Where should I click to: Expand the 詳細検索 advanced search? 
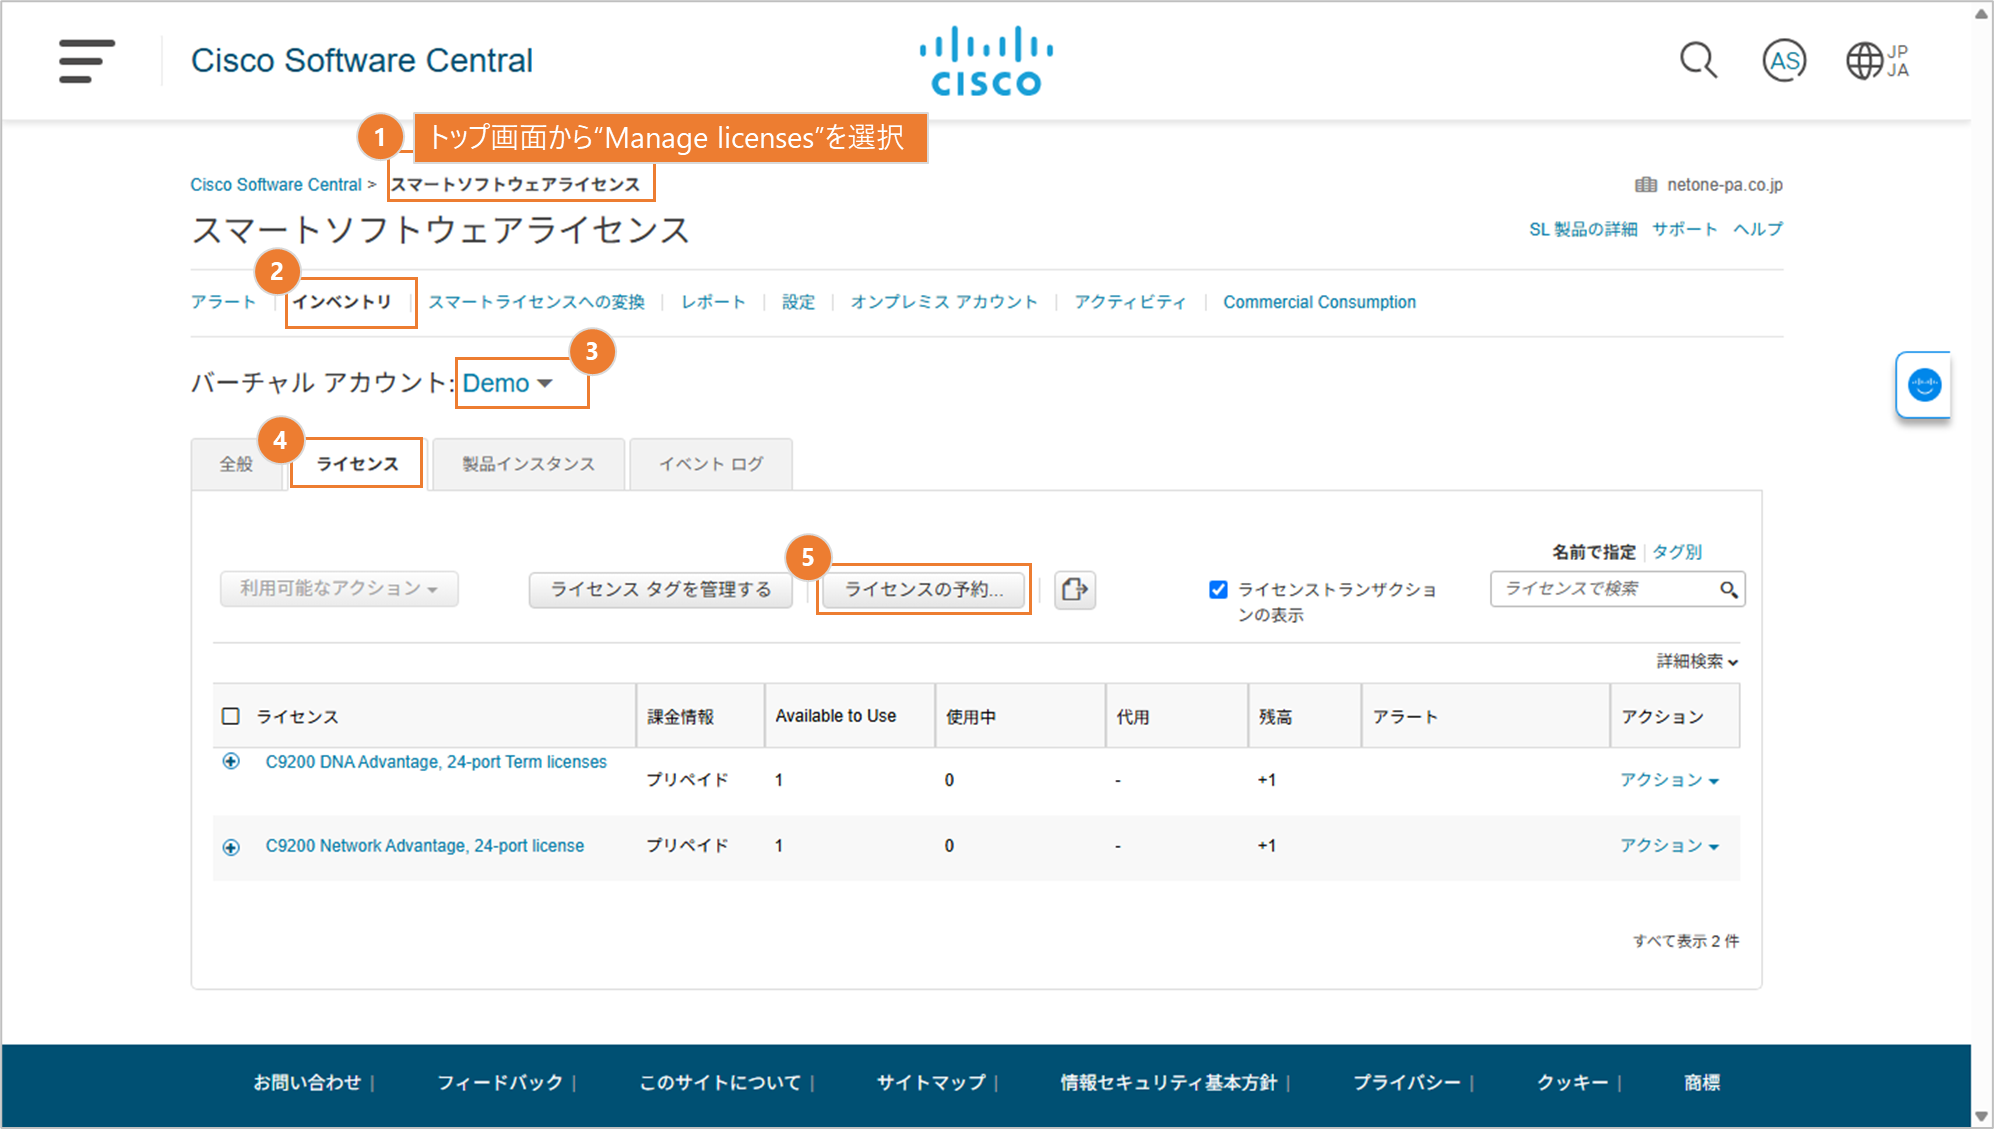[x=1697, y=661]
